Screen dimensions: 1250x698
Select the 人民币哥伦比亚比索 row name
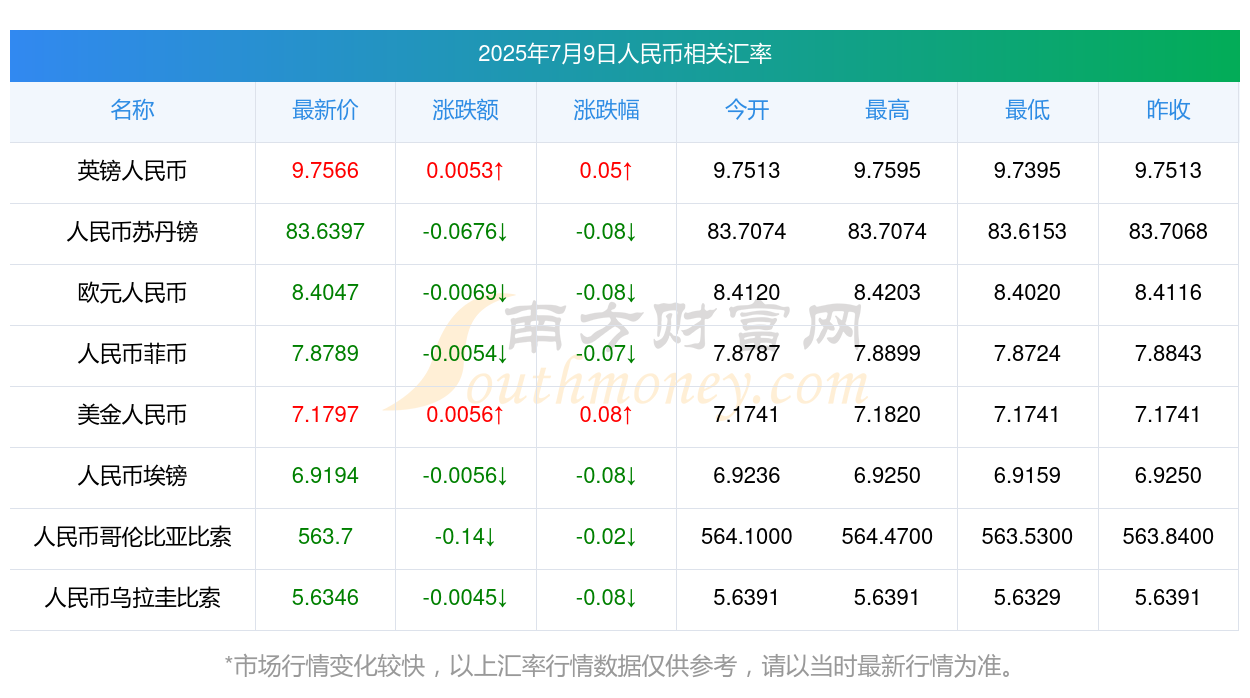coord(132,537)
